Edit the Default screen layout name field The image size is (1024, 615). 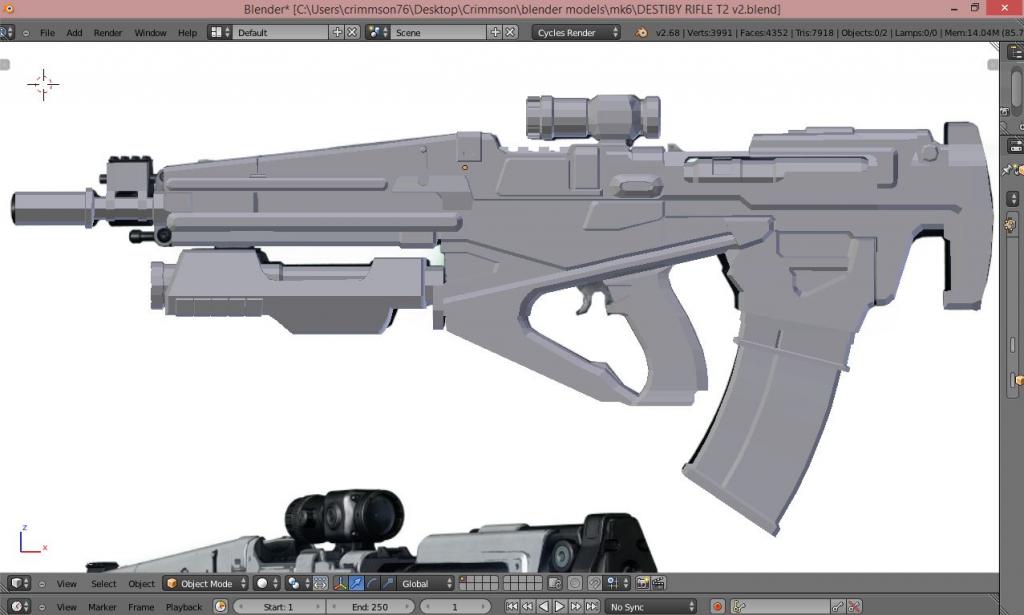[x=281, y=32]
